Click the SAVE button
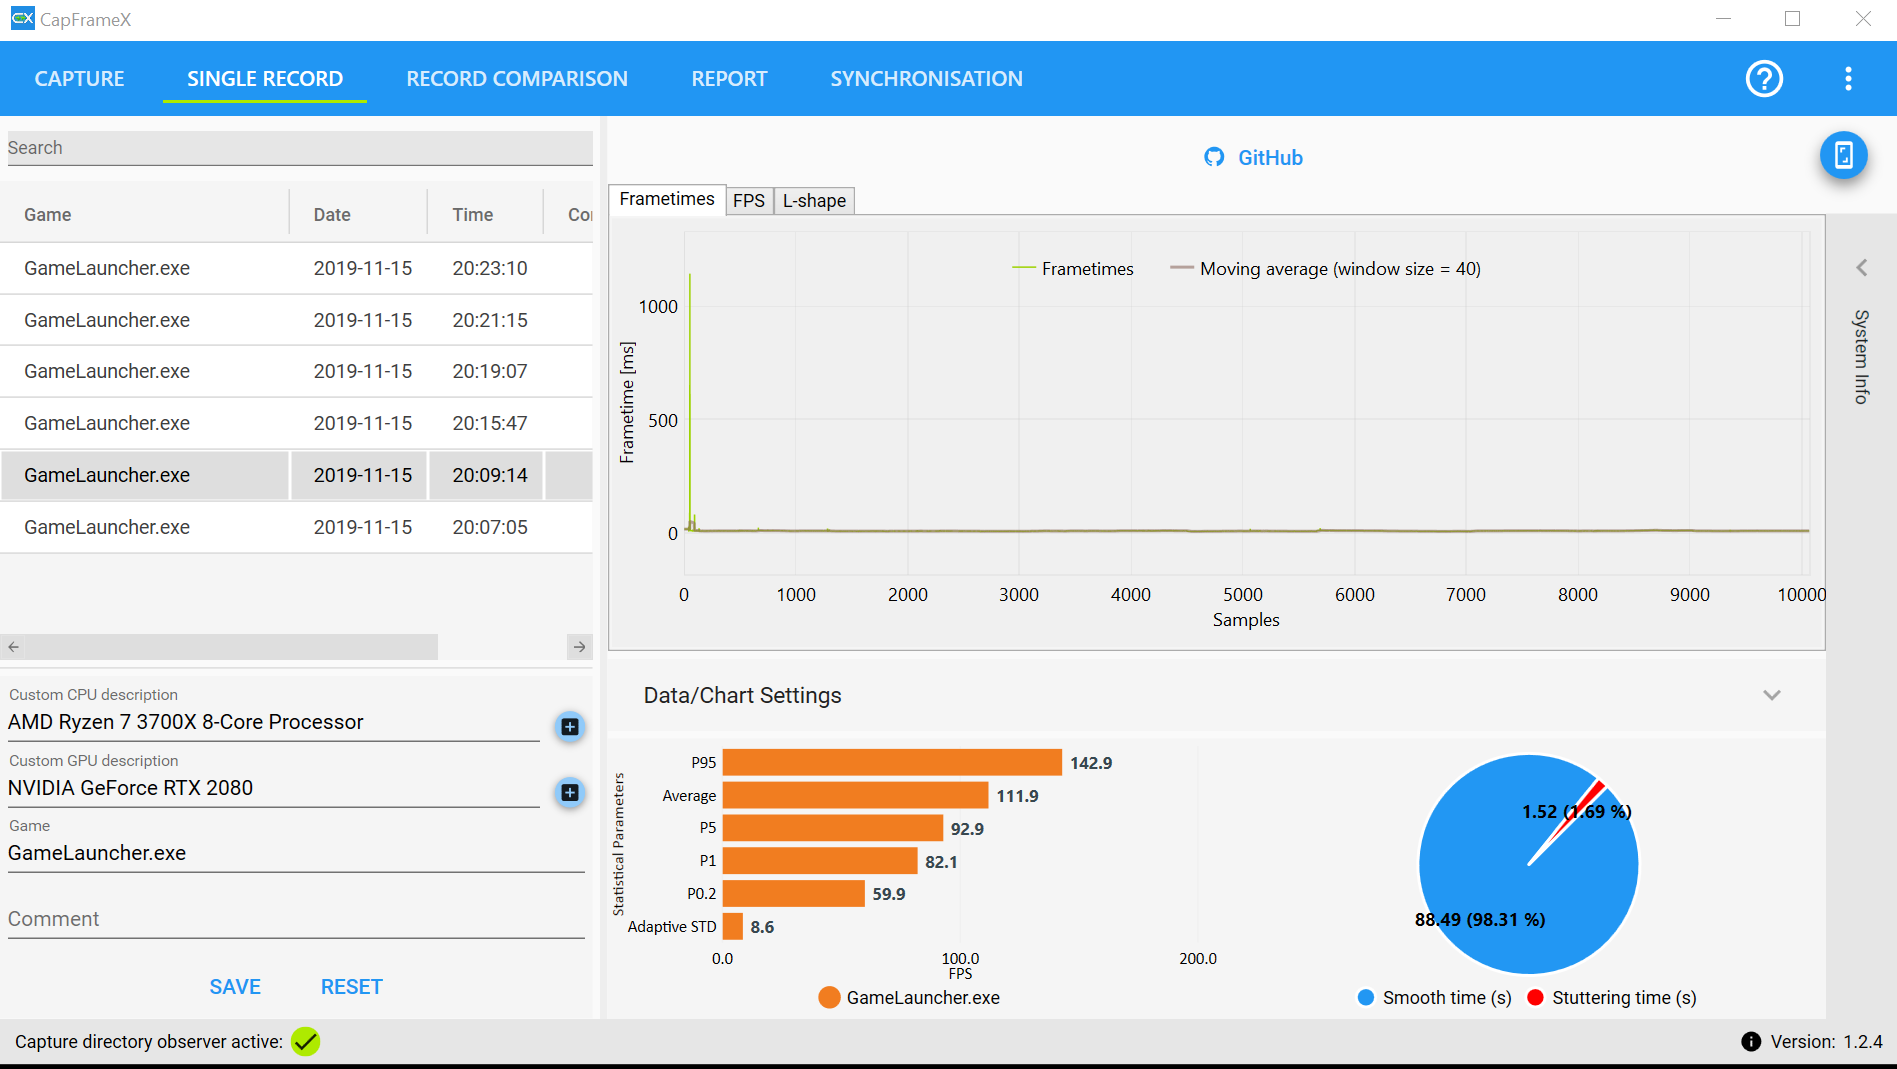The image size is (1897, 1069). tap(235, 987)
